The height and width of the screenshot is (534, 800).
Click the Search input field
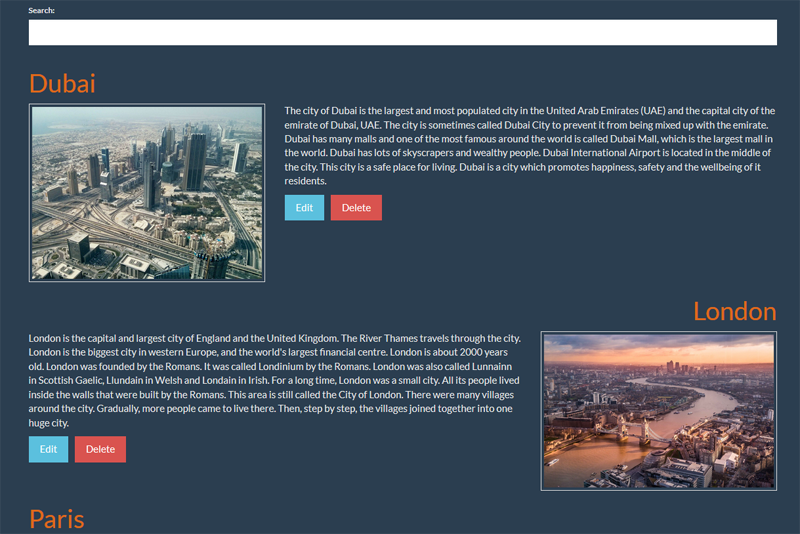point(403,32)
